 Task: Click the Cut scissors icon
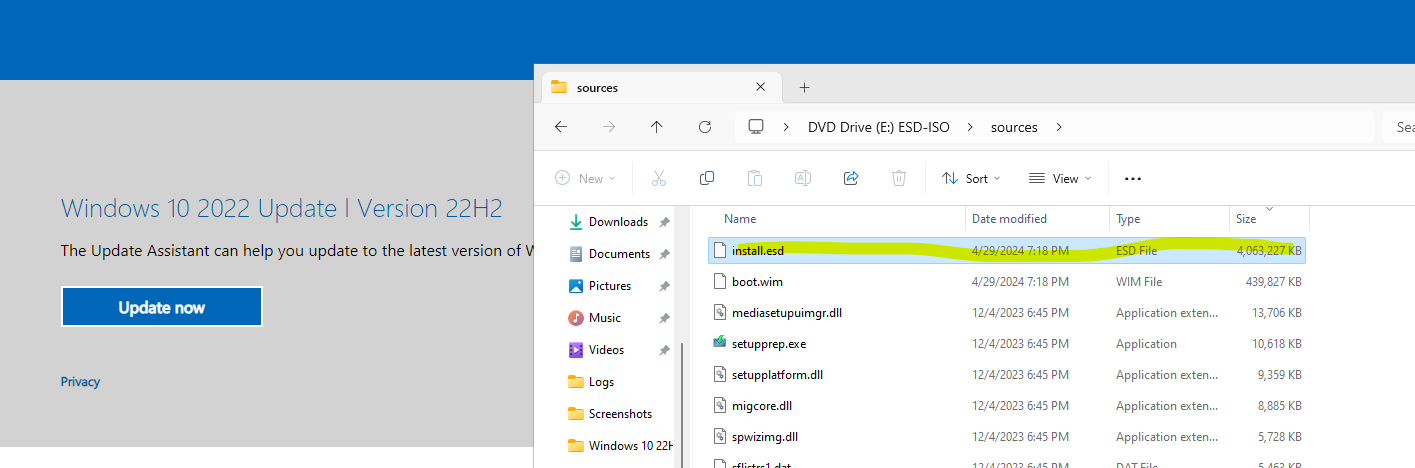click(x=658, y=178)
